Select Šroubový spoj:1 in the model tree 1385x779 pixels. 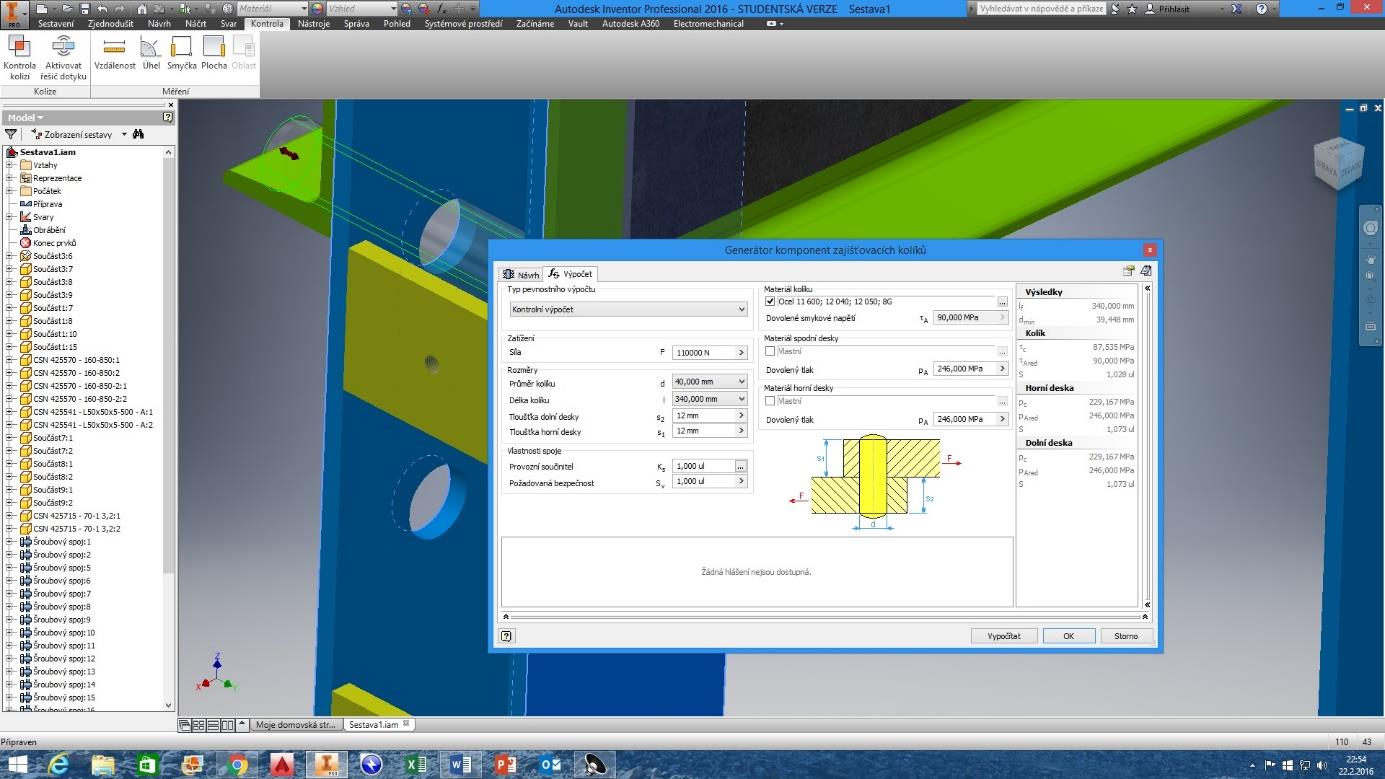pos(61,542)
